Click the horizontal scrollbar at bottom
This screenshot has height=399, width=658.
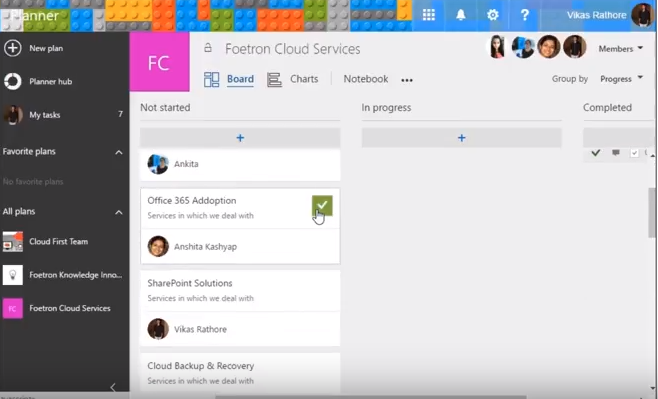tap(371, 396)
